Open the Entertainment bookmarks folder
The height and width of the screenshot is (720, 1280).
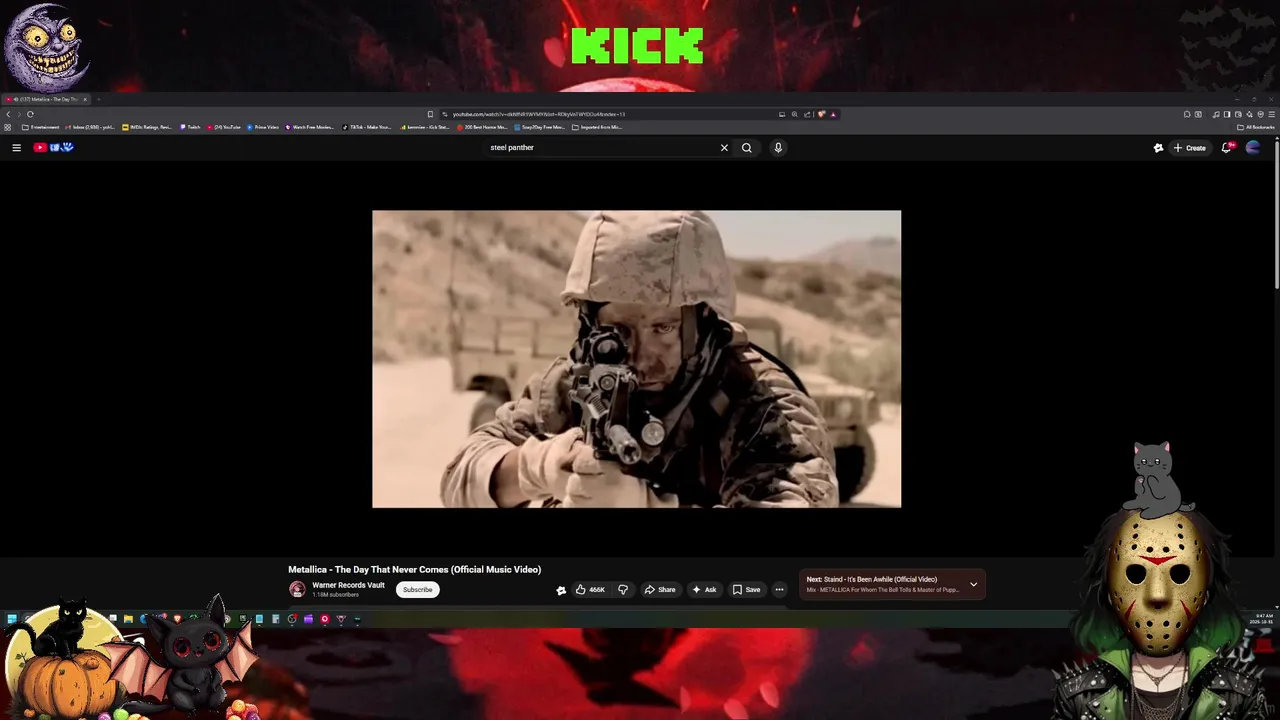[41, 127]
